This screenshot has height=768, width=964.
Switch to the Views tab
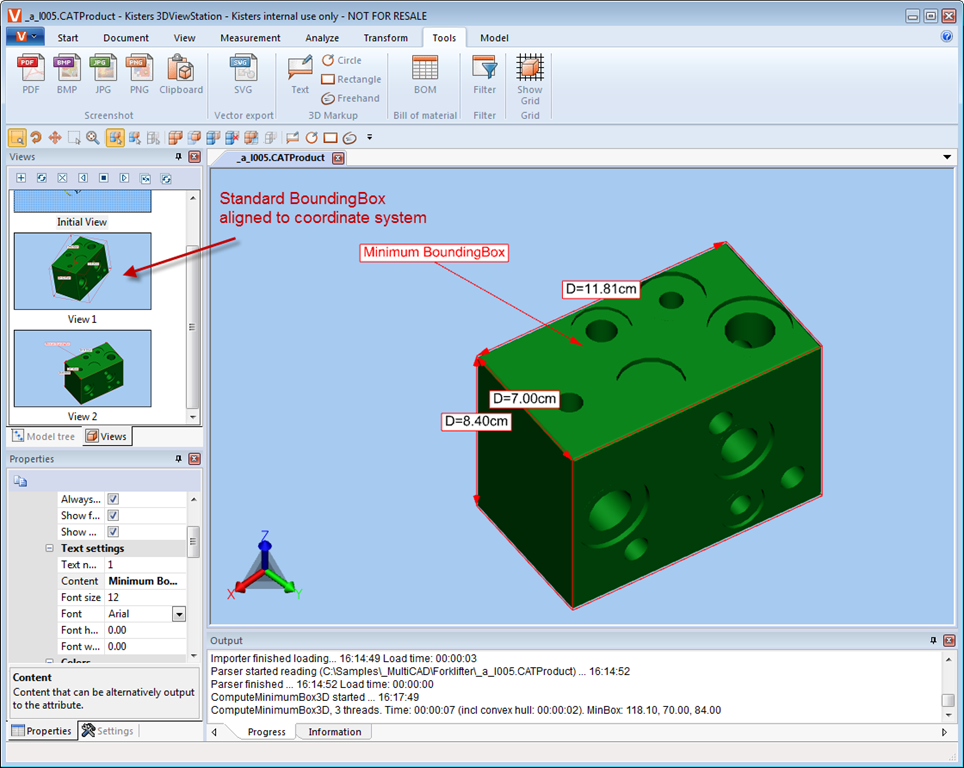[x=107, y=436]
